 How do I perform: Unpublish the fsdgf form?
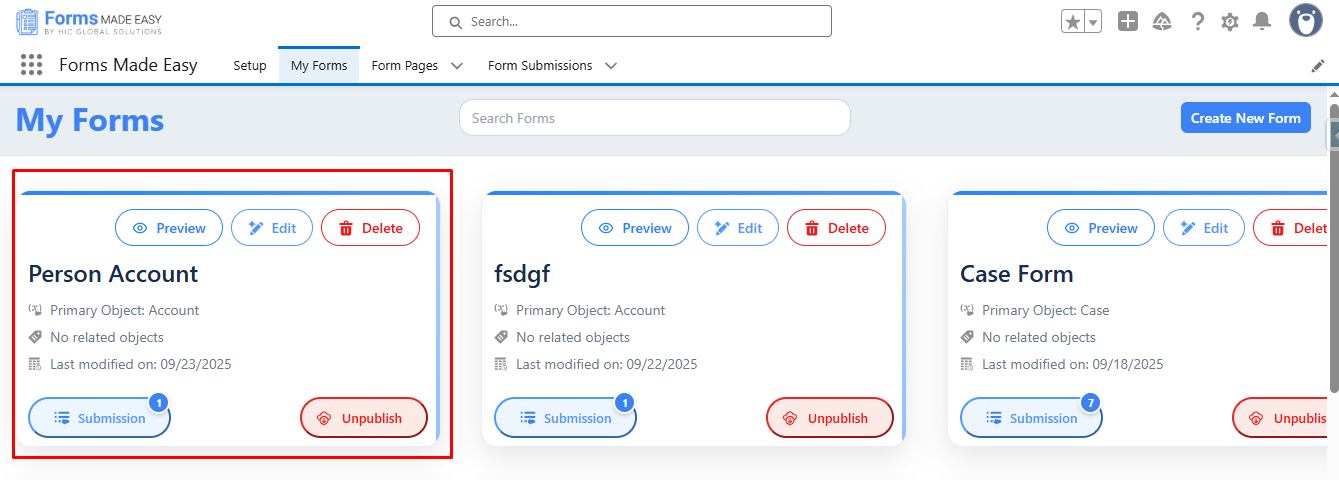[829, 418]
